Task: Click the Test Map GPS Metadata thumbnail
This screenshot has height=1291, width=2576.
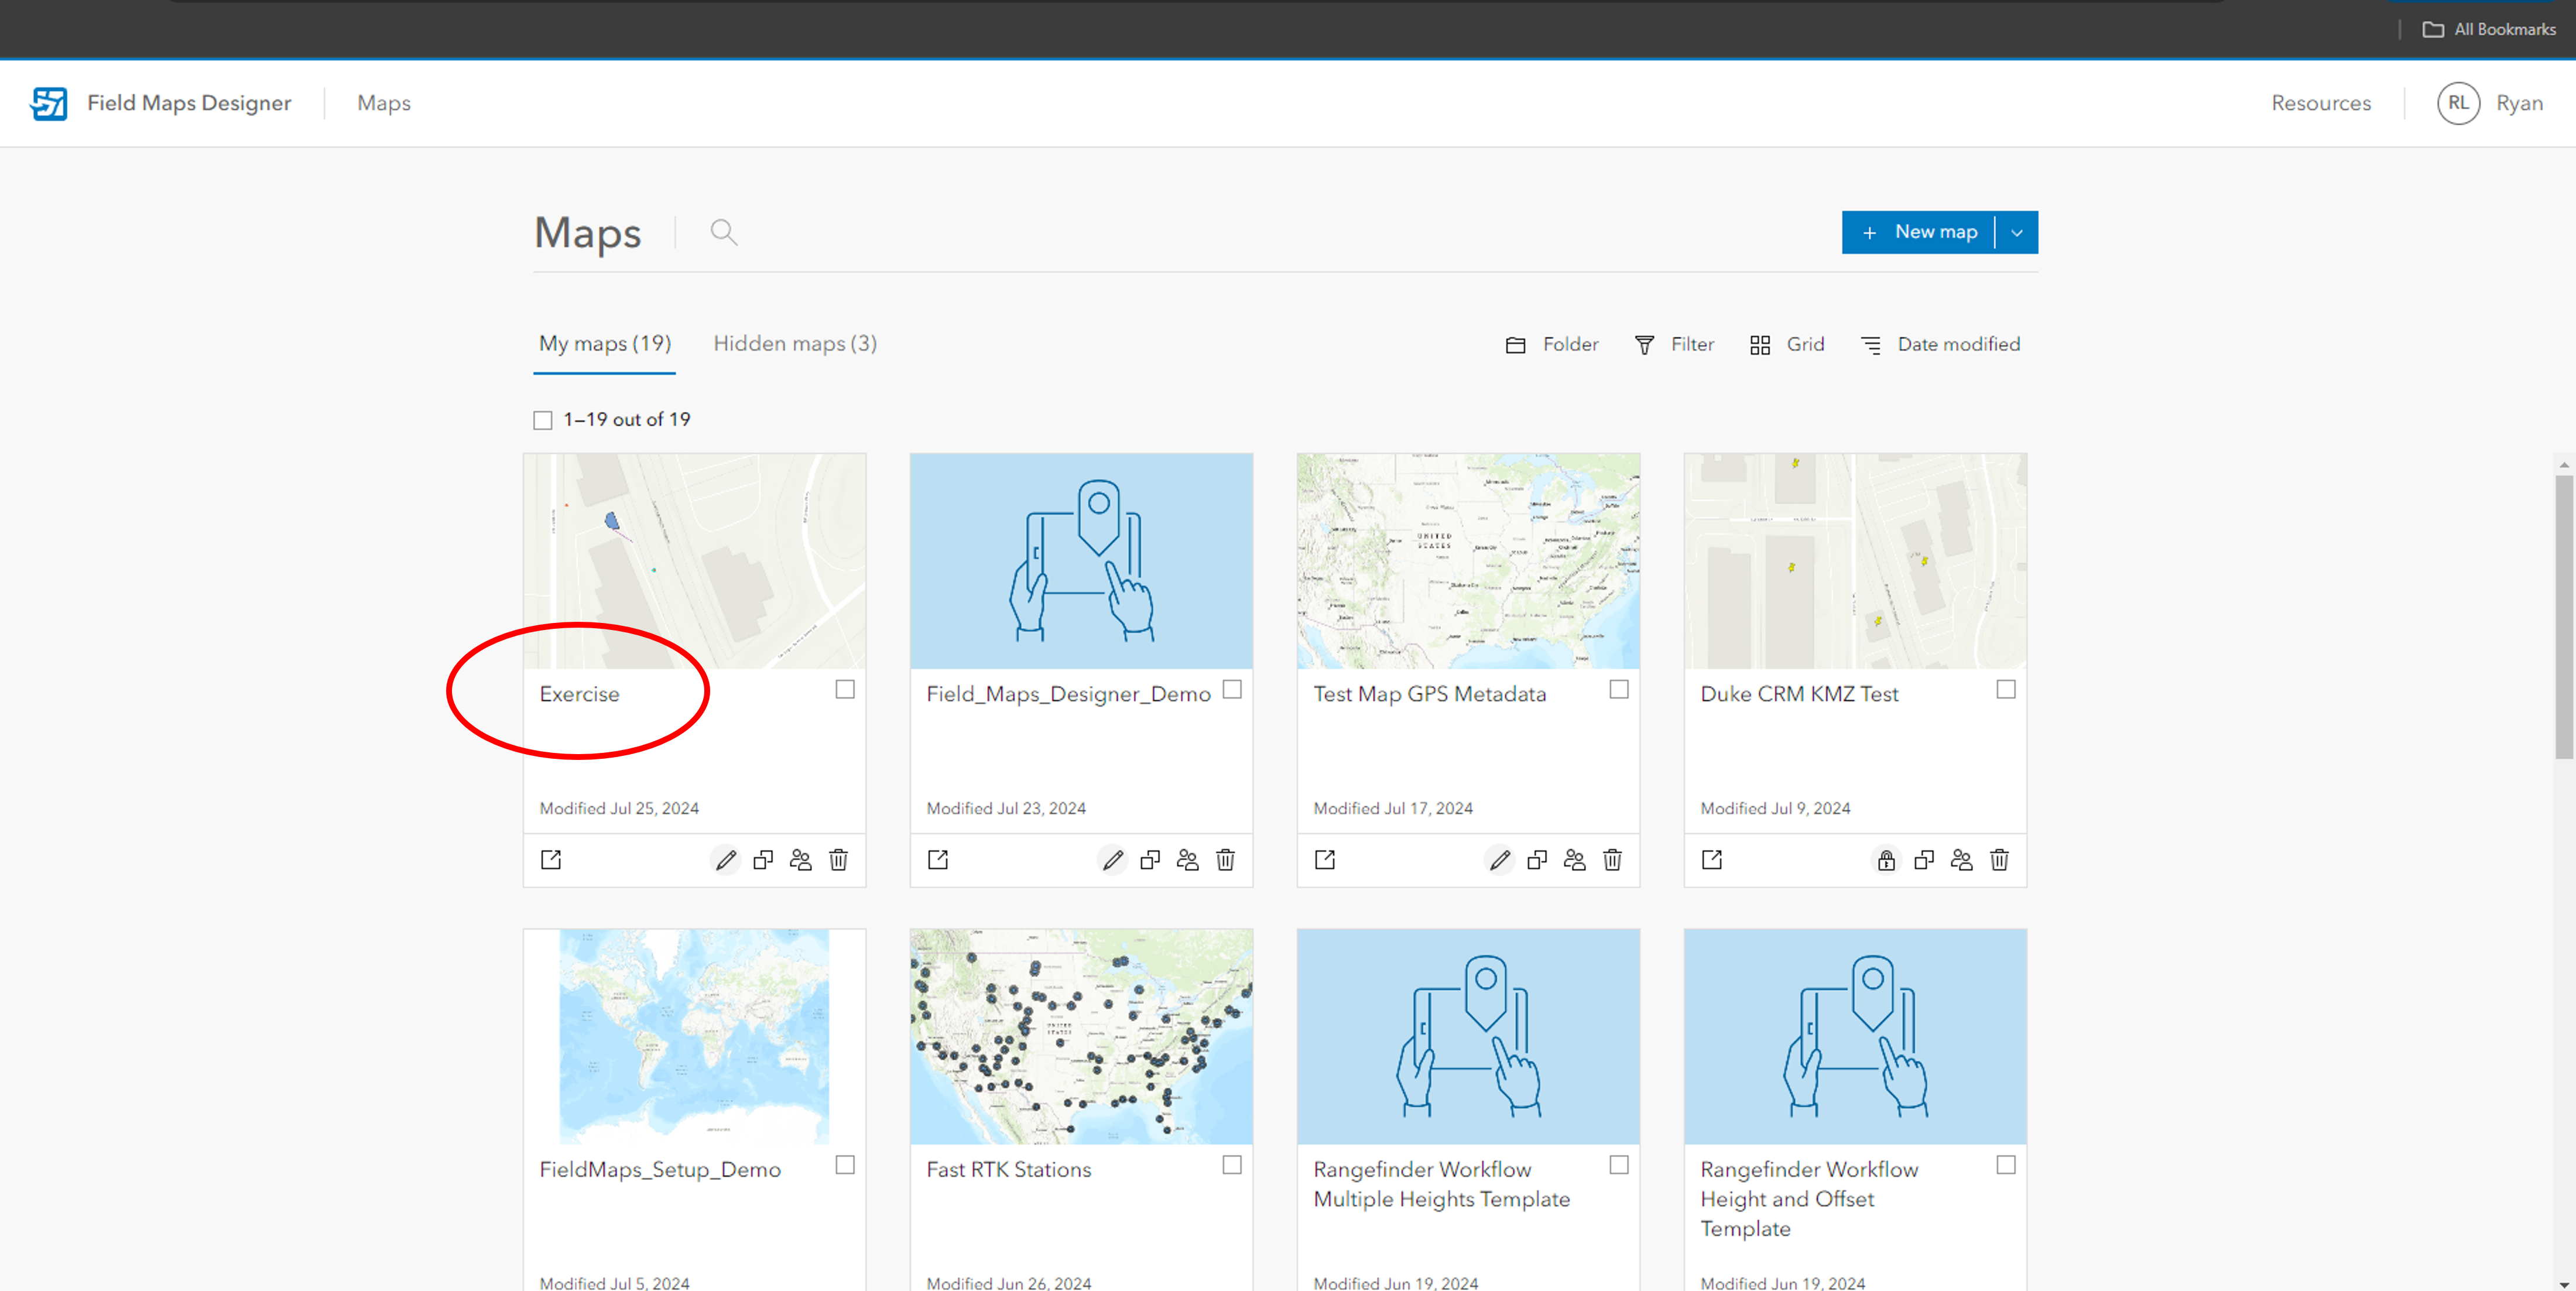Action: pyautogui.click(x=1469, y=561)
